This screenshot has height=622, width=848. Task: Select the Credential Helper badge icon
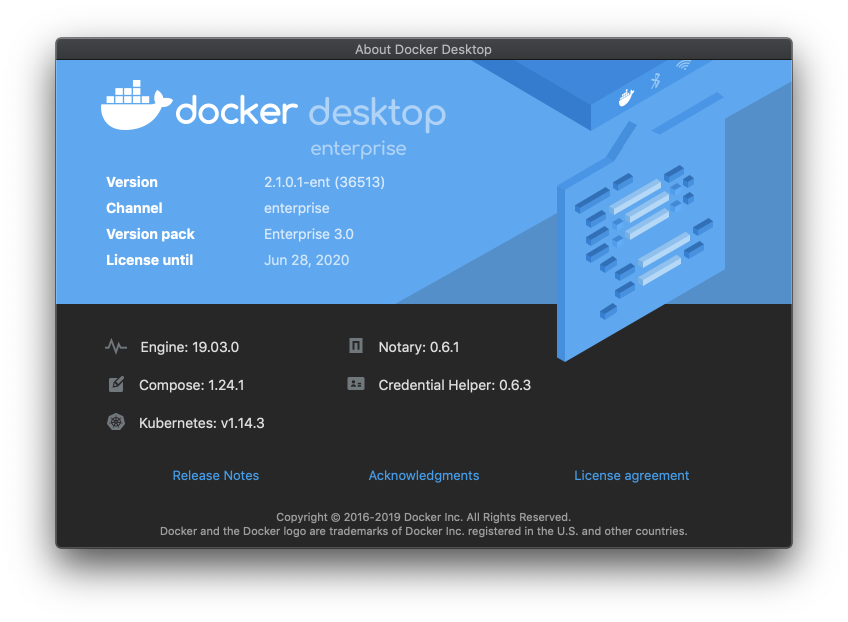point(355,383)
